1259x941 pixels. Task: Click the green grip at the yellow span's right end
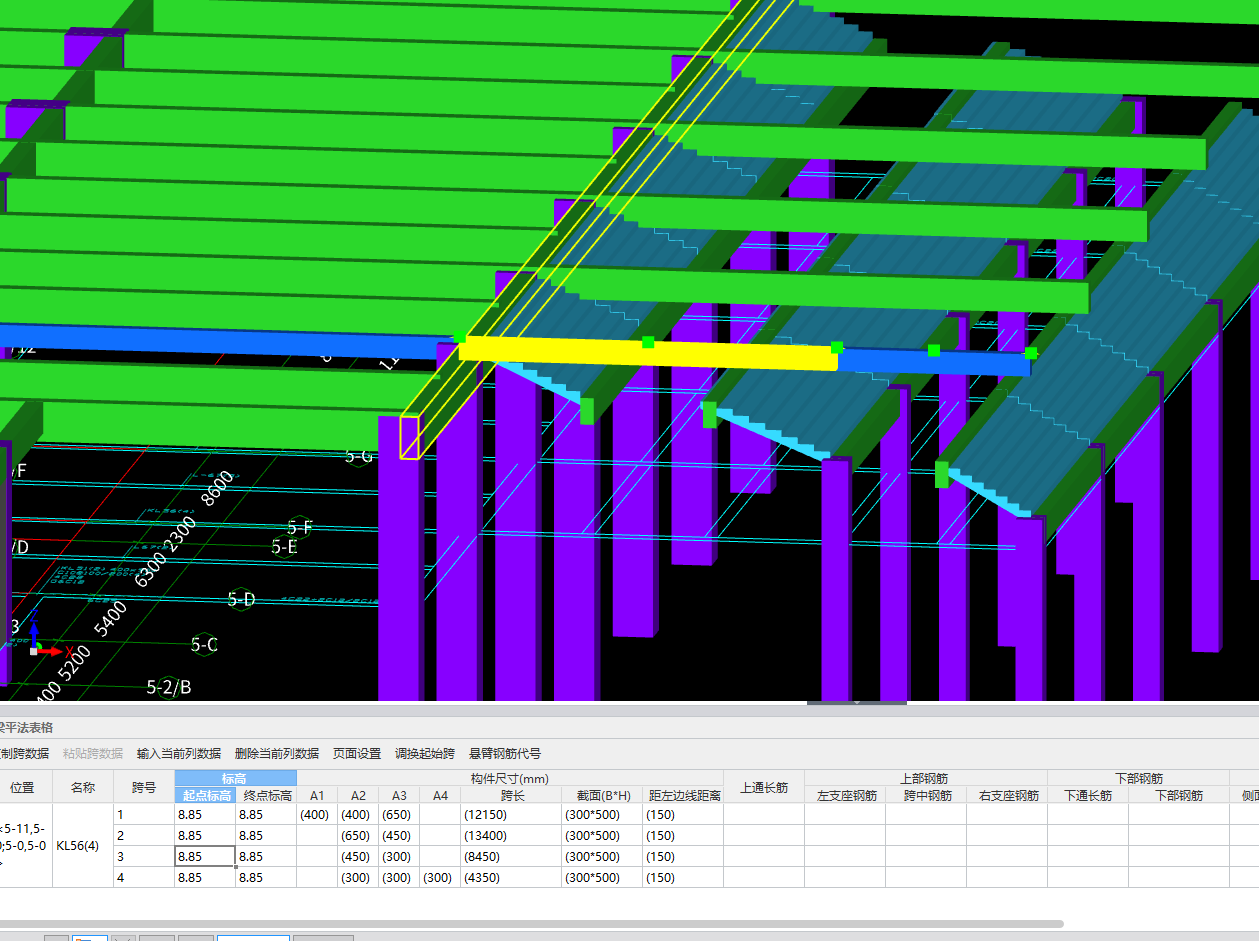click(837, 347)
